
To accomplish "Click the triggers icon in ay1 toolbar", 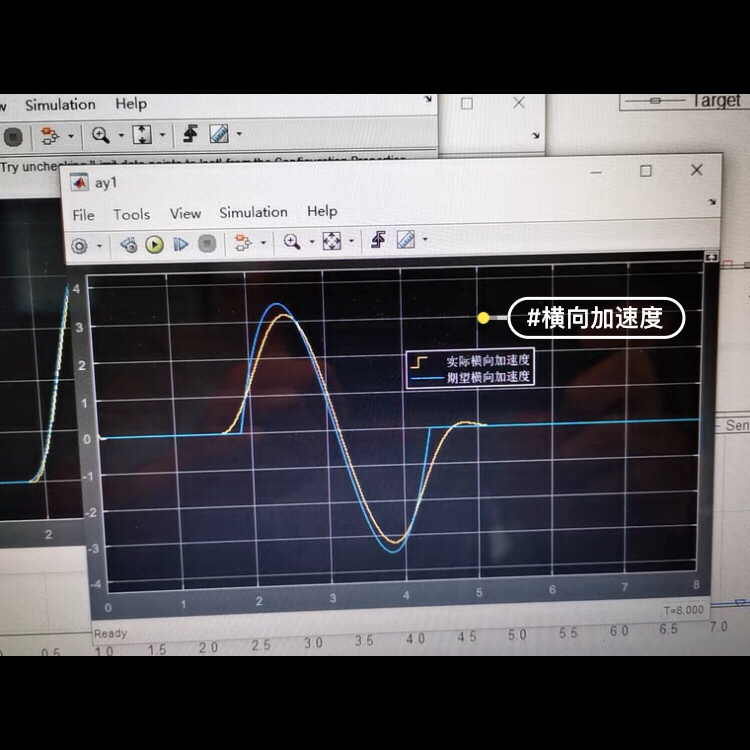I will tap(378, 240).
